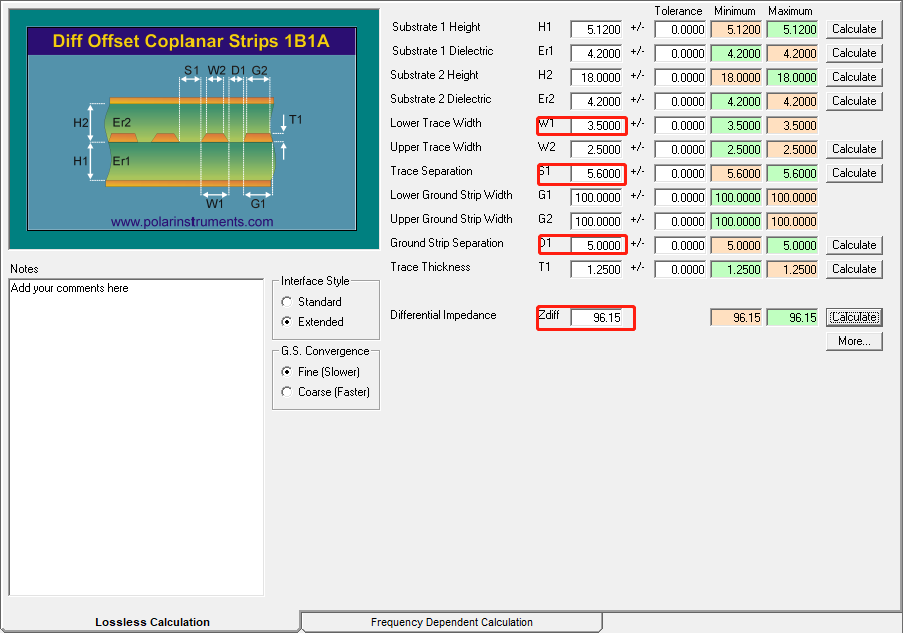Screen dimensions: 903x633
Task: Select the Standard interface style radio button
Action: (288, 302)
